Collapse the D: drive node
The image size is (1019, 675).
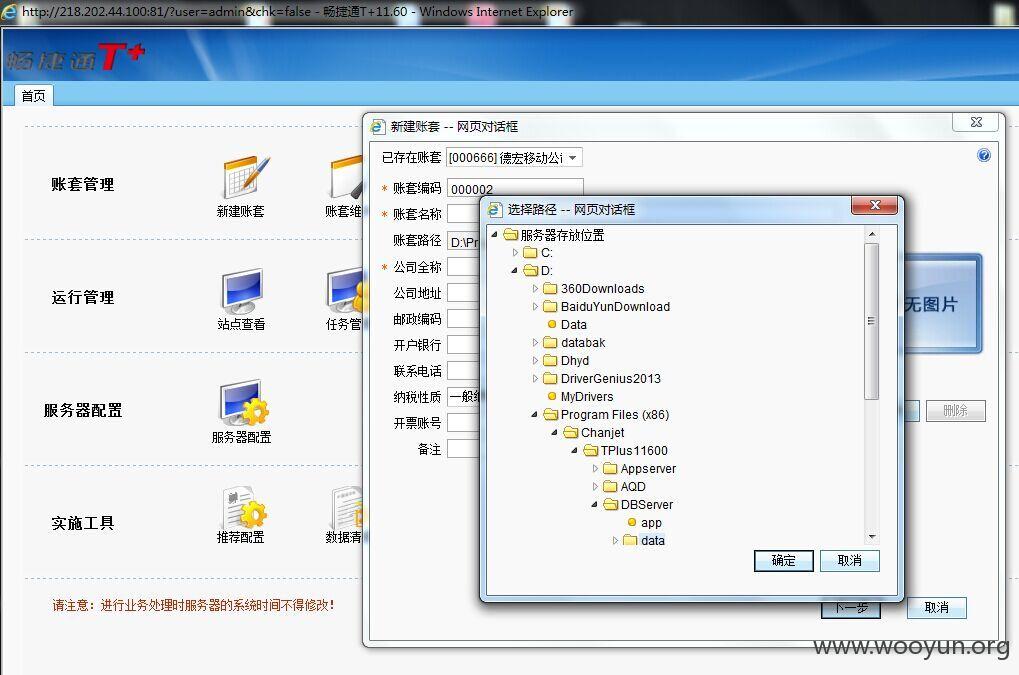(515, 270)
